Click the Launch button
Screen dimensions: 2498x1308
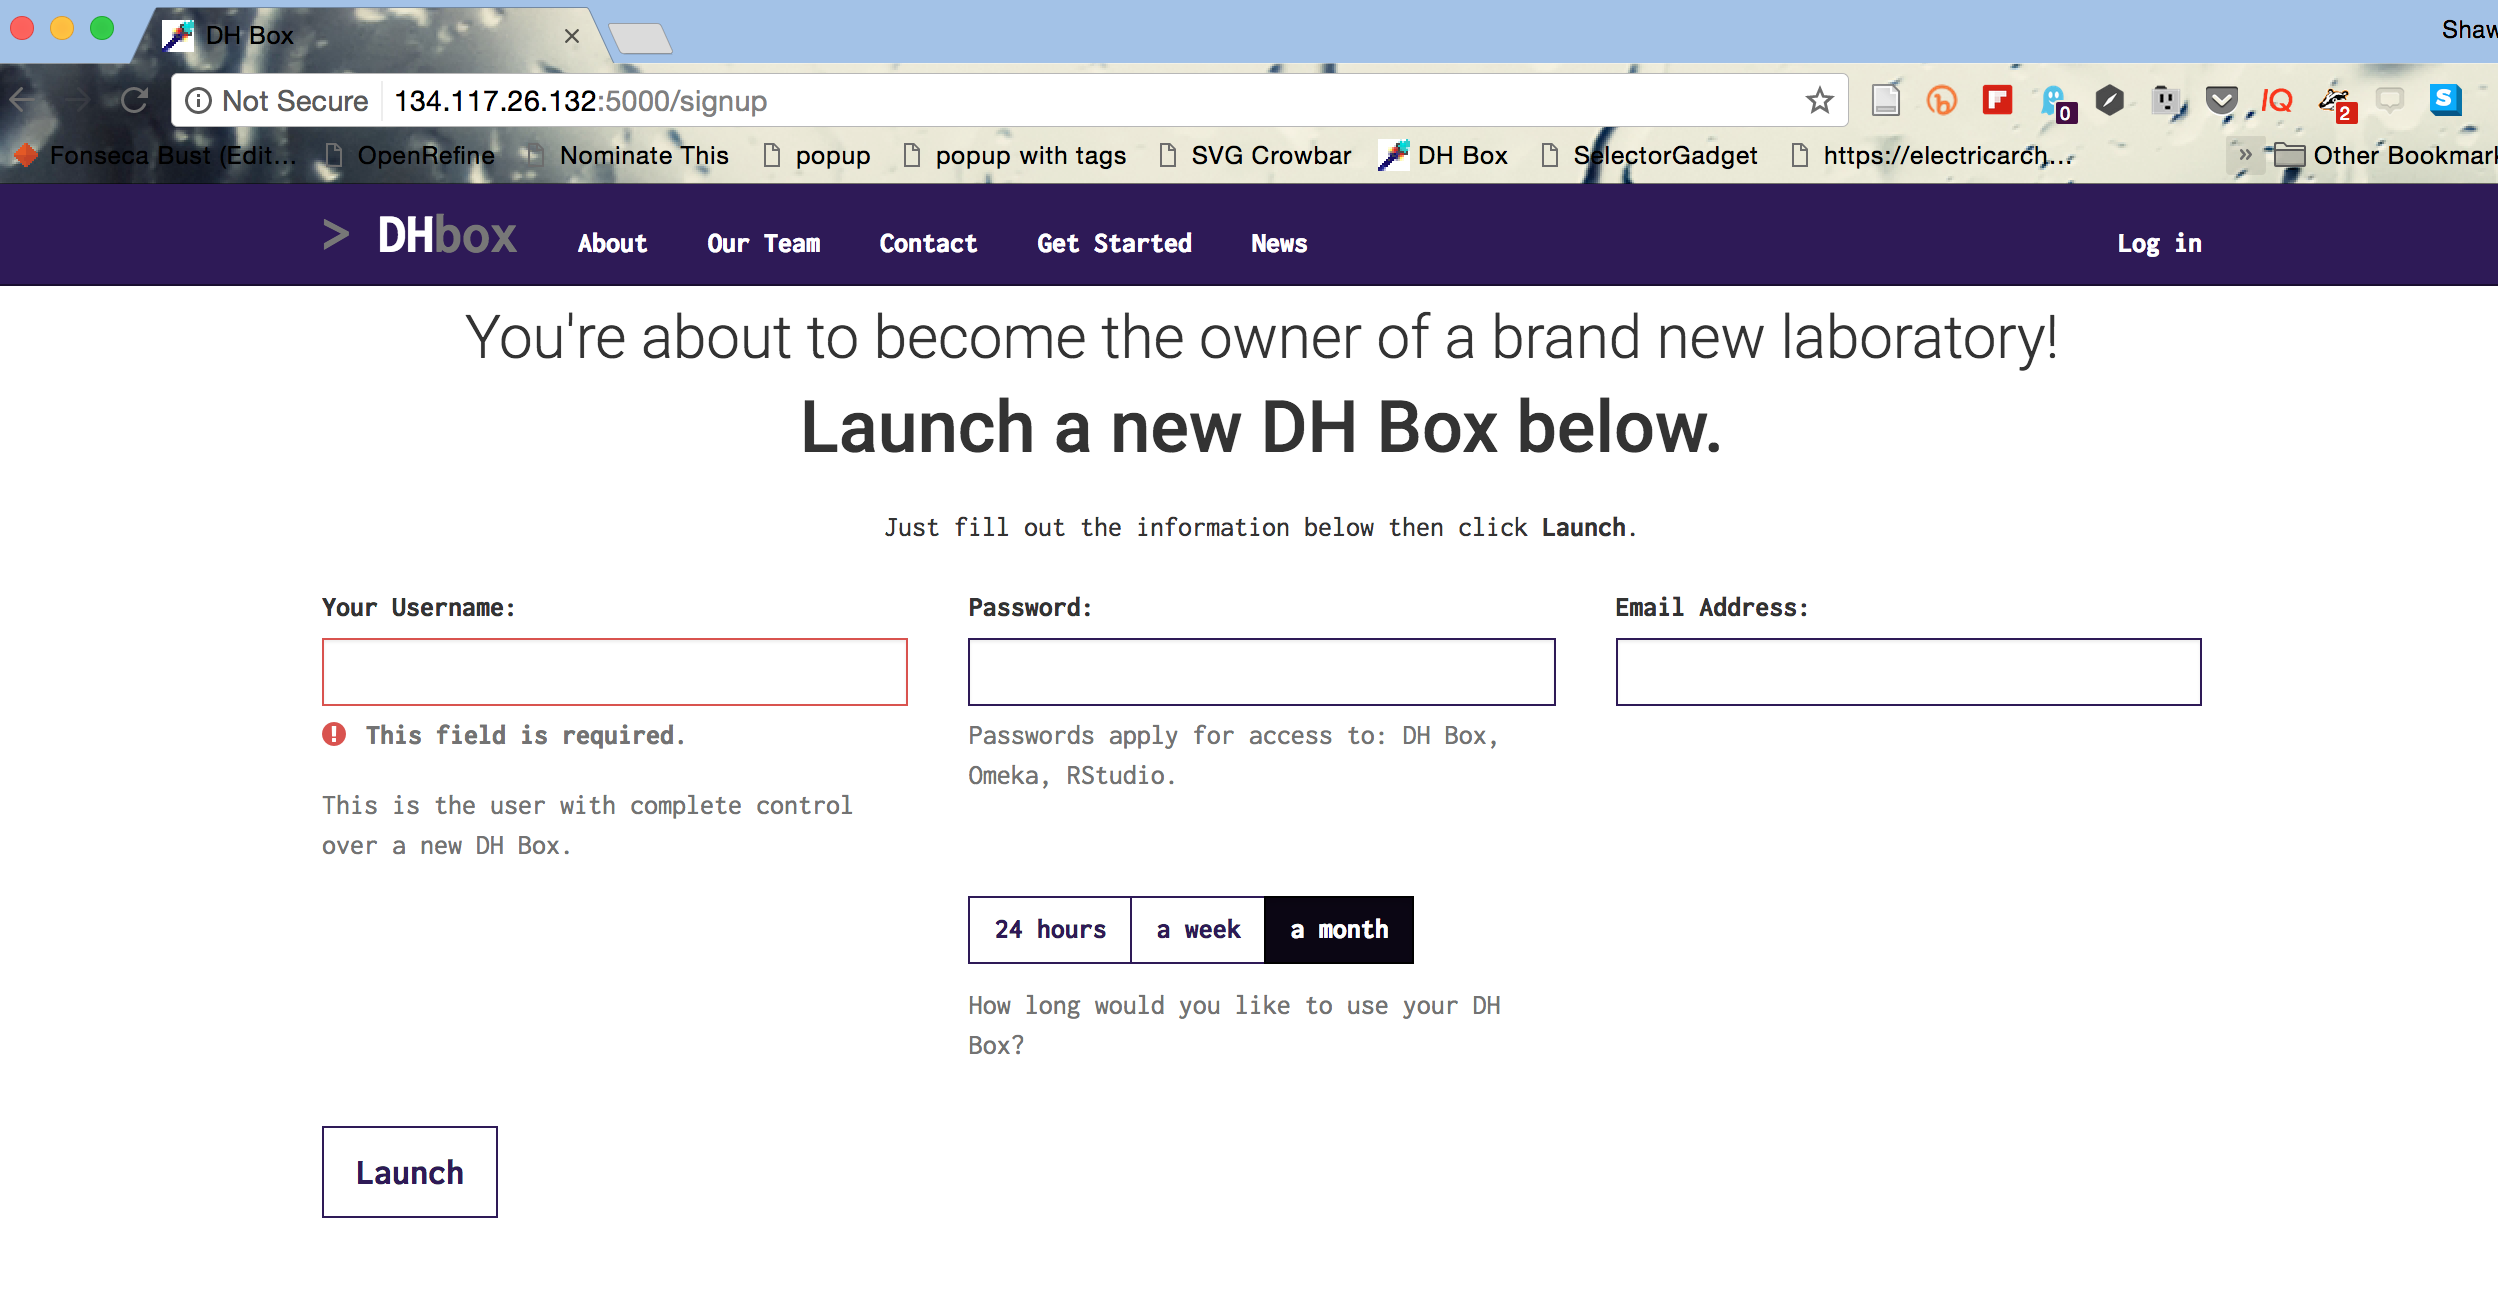click(409, 1172)
